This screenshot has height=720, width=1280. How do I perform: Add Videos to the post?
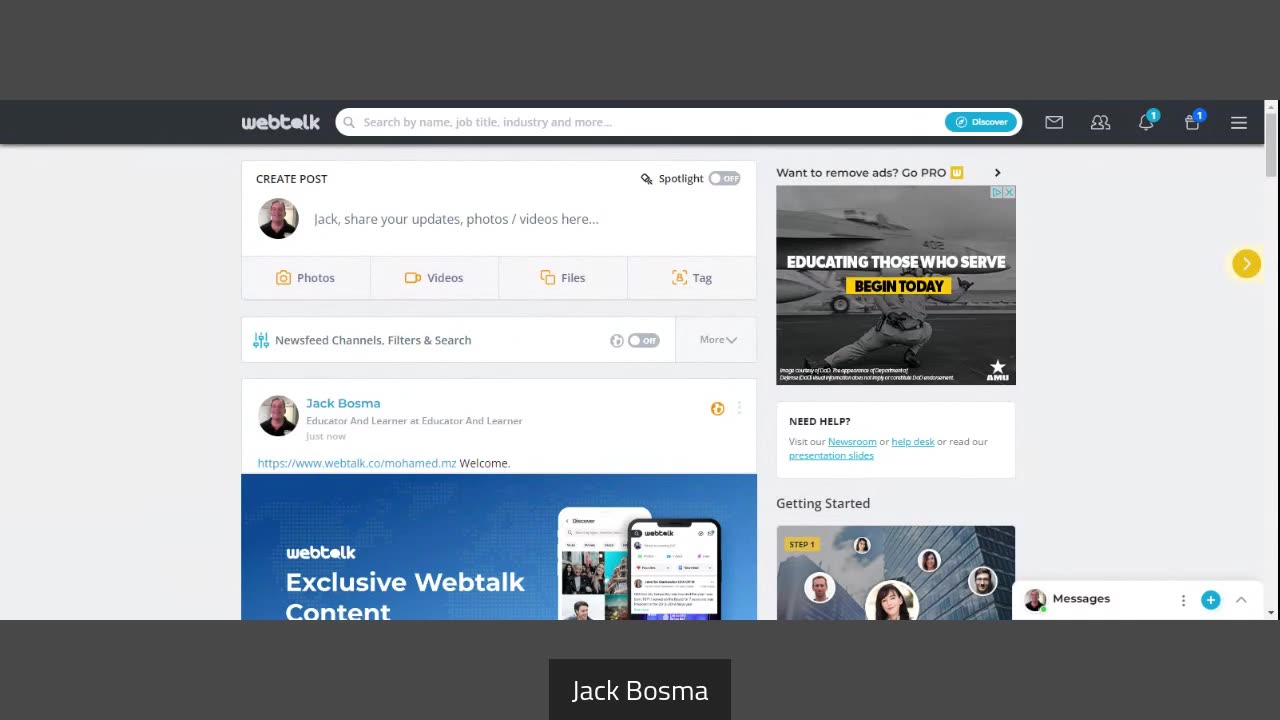[x=434, y=278]
